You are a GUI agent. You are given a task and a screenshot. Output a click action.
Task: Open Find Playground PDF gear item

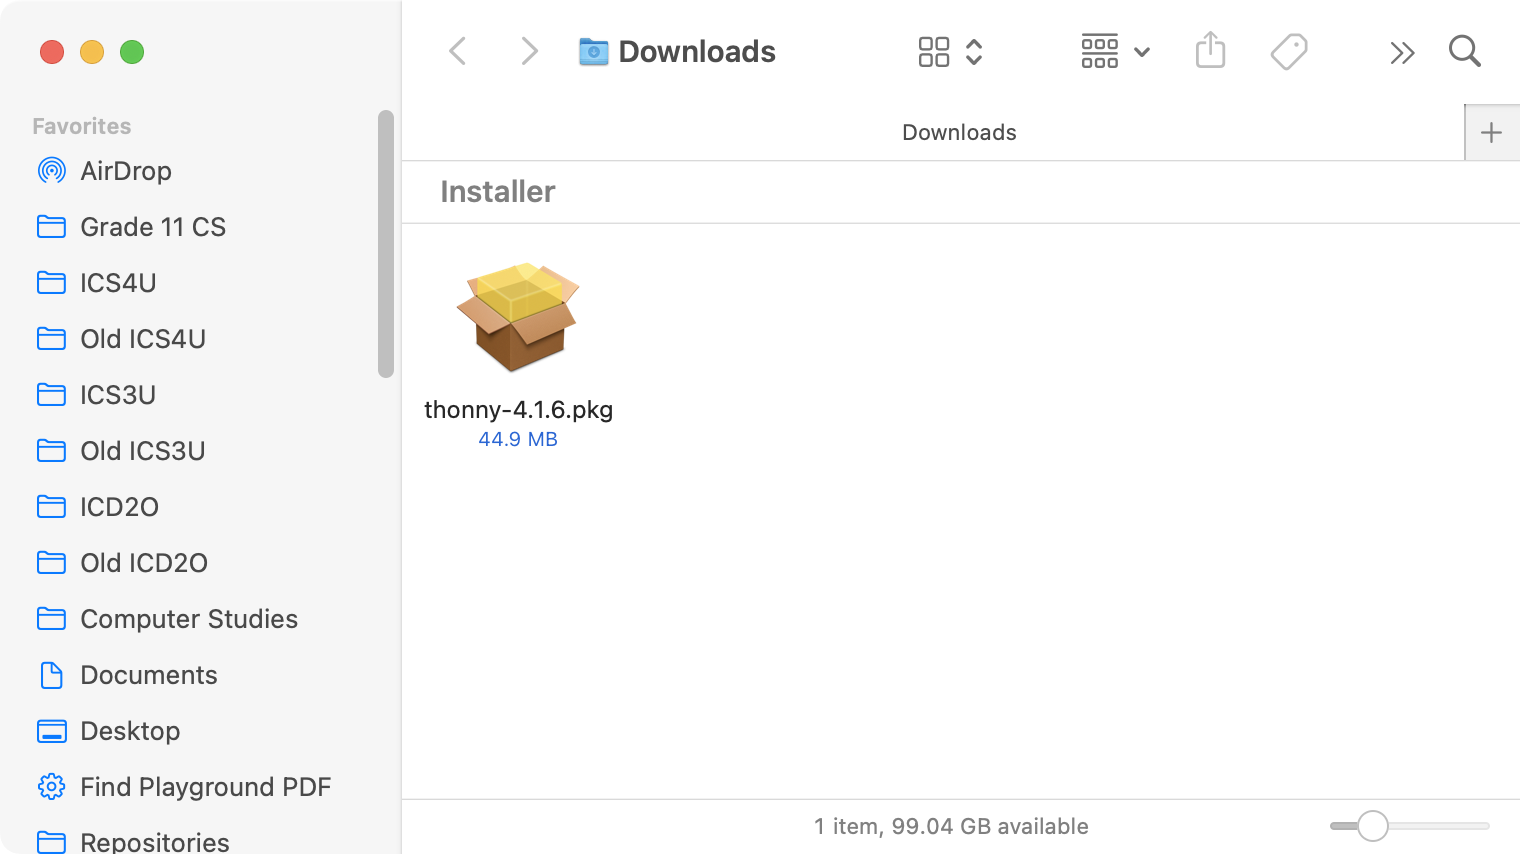[x=205, y=787]
